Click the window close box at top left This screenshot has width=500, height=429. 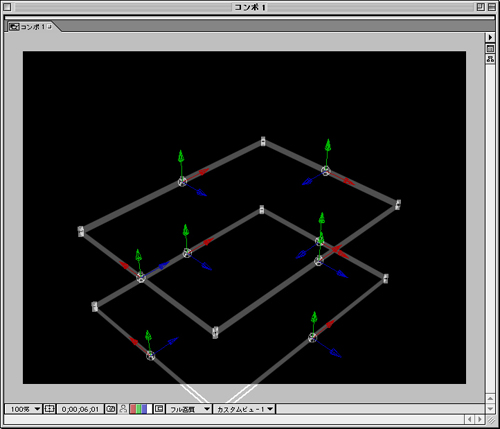point(7,7)
